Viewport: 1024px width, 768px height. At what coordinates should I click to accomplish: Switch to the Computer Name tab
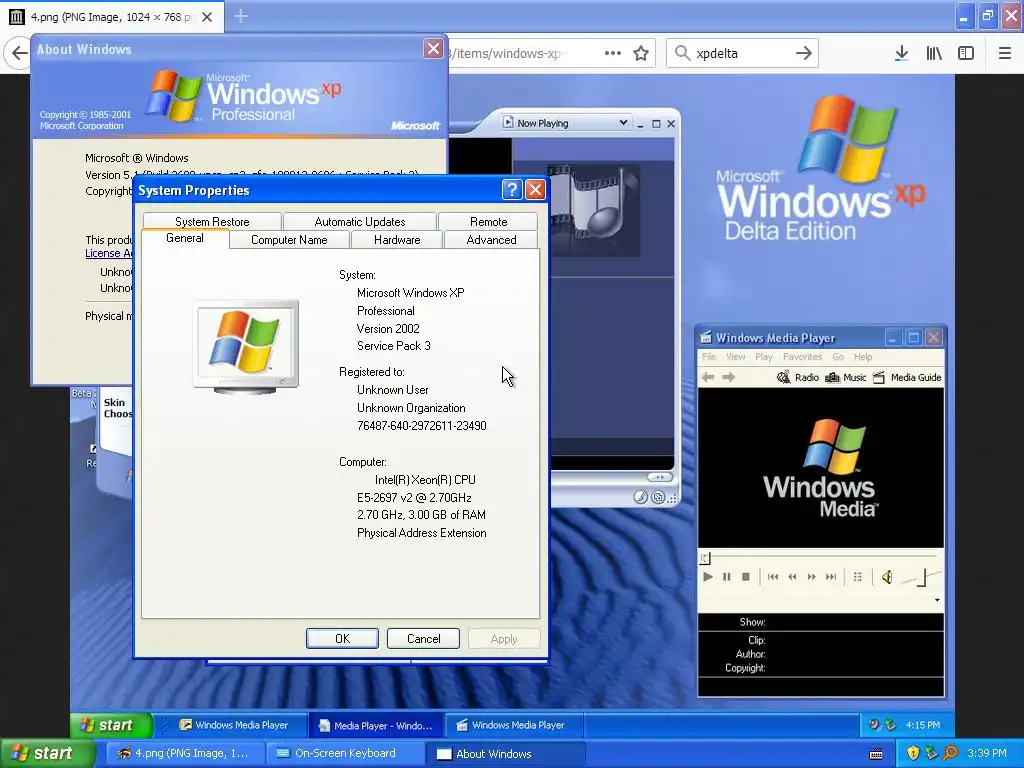pos(289,240)
